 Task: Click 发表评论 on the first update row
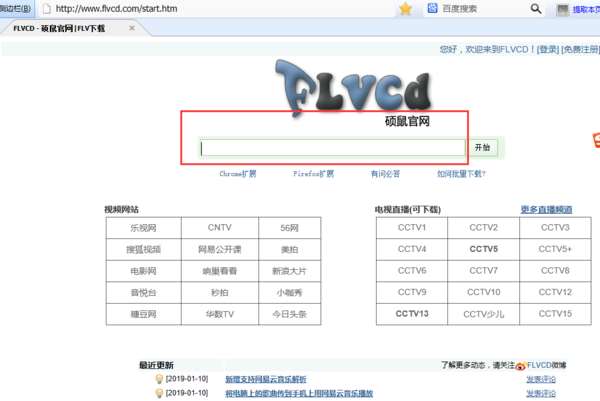click(541, 379)
